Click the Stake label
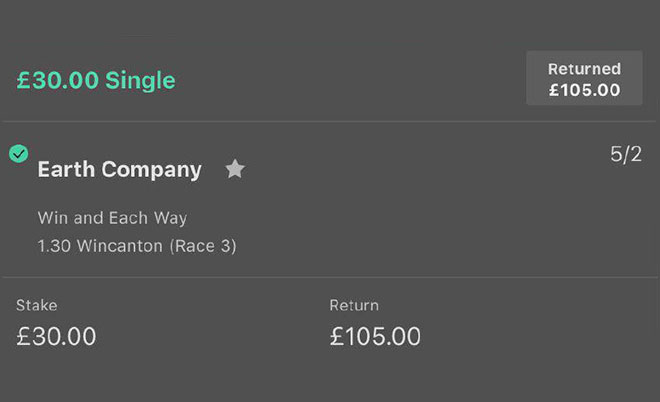The height and width of the screenshot is (402, 660). [37, 306]
